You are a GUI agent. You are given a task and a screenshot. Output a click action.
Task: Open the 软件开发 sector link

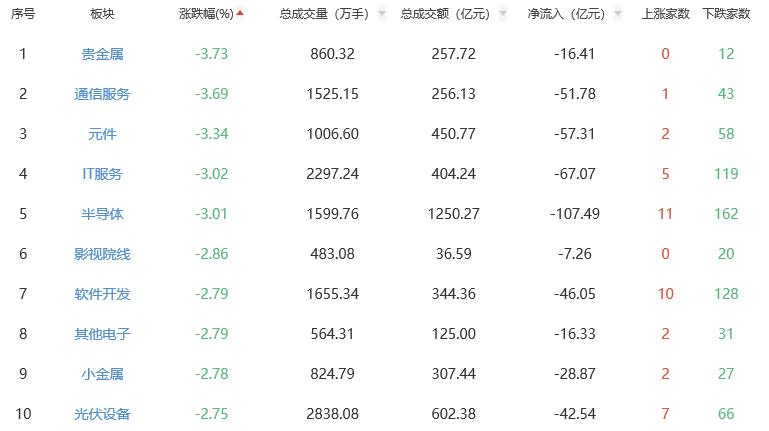[102, 294]
